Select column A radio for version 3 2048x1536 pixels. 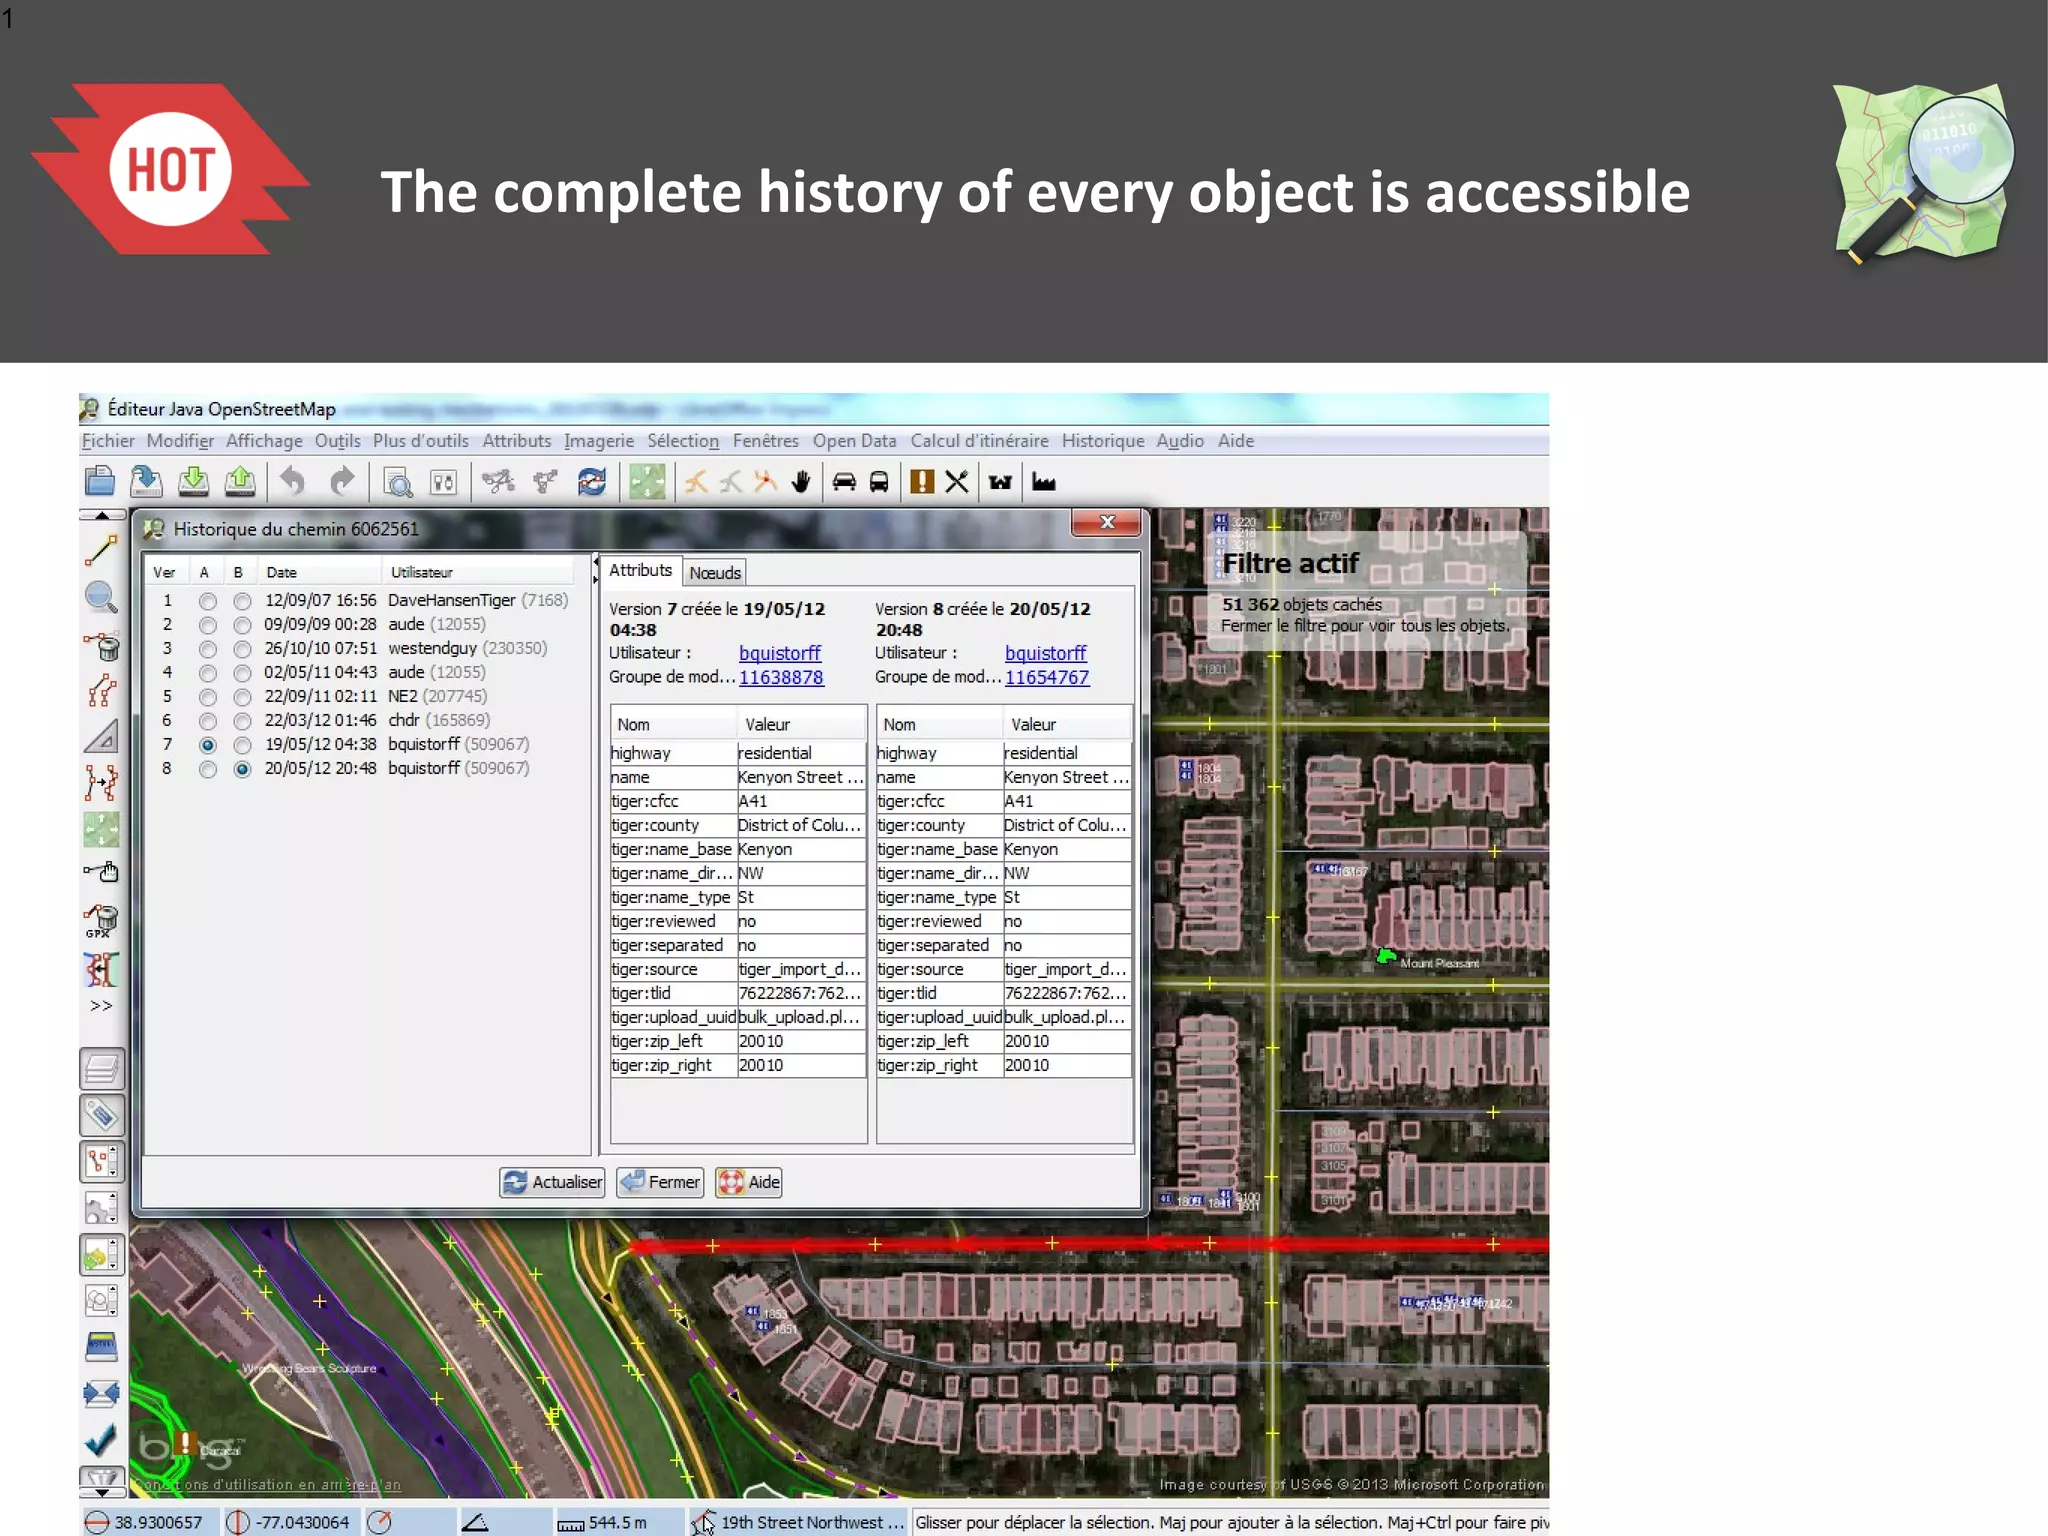[208, 649]
